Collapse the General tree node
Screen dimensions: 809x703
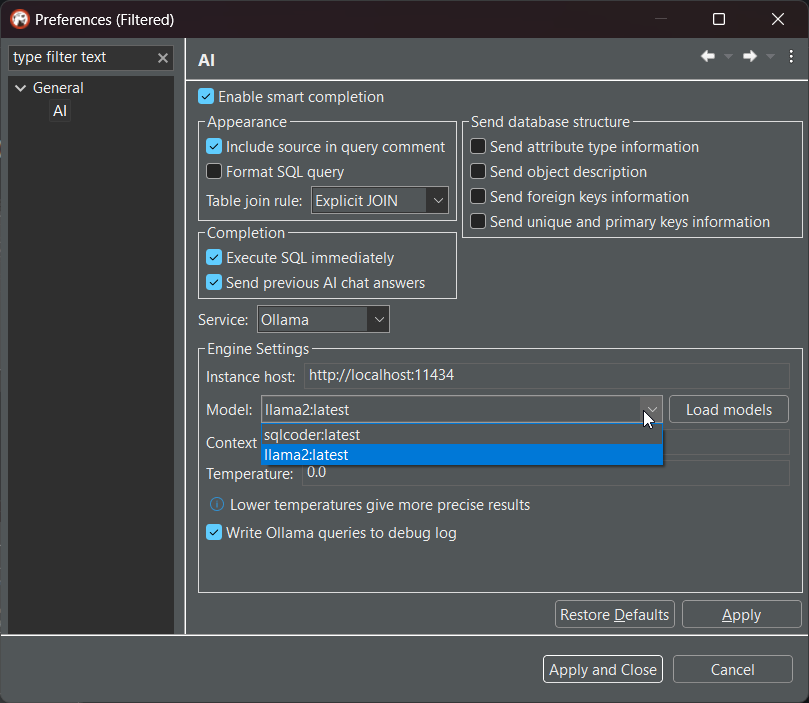pos(20,88)
